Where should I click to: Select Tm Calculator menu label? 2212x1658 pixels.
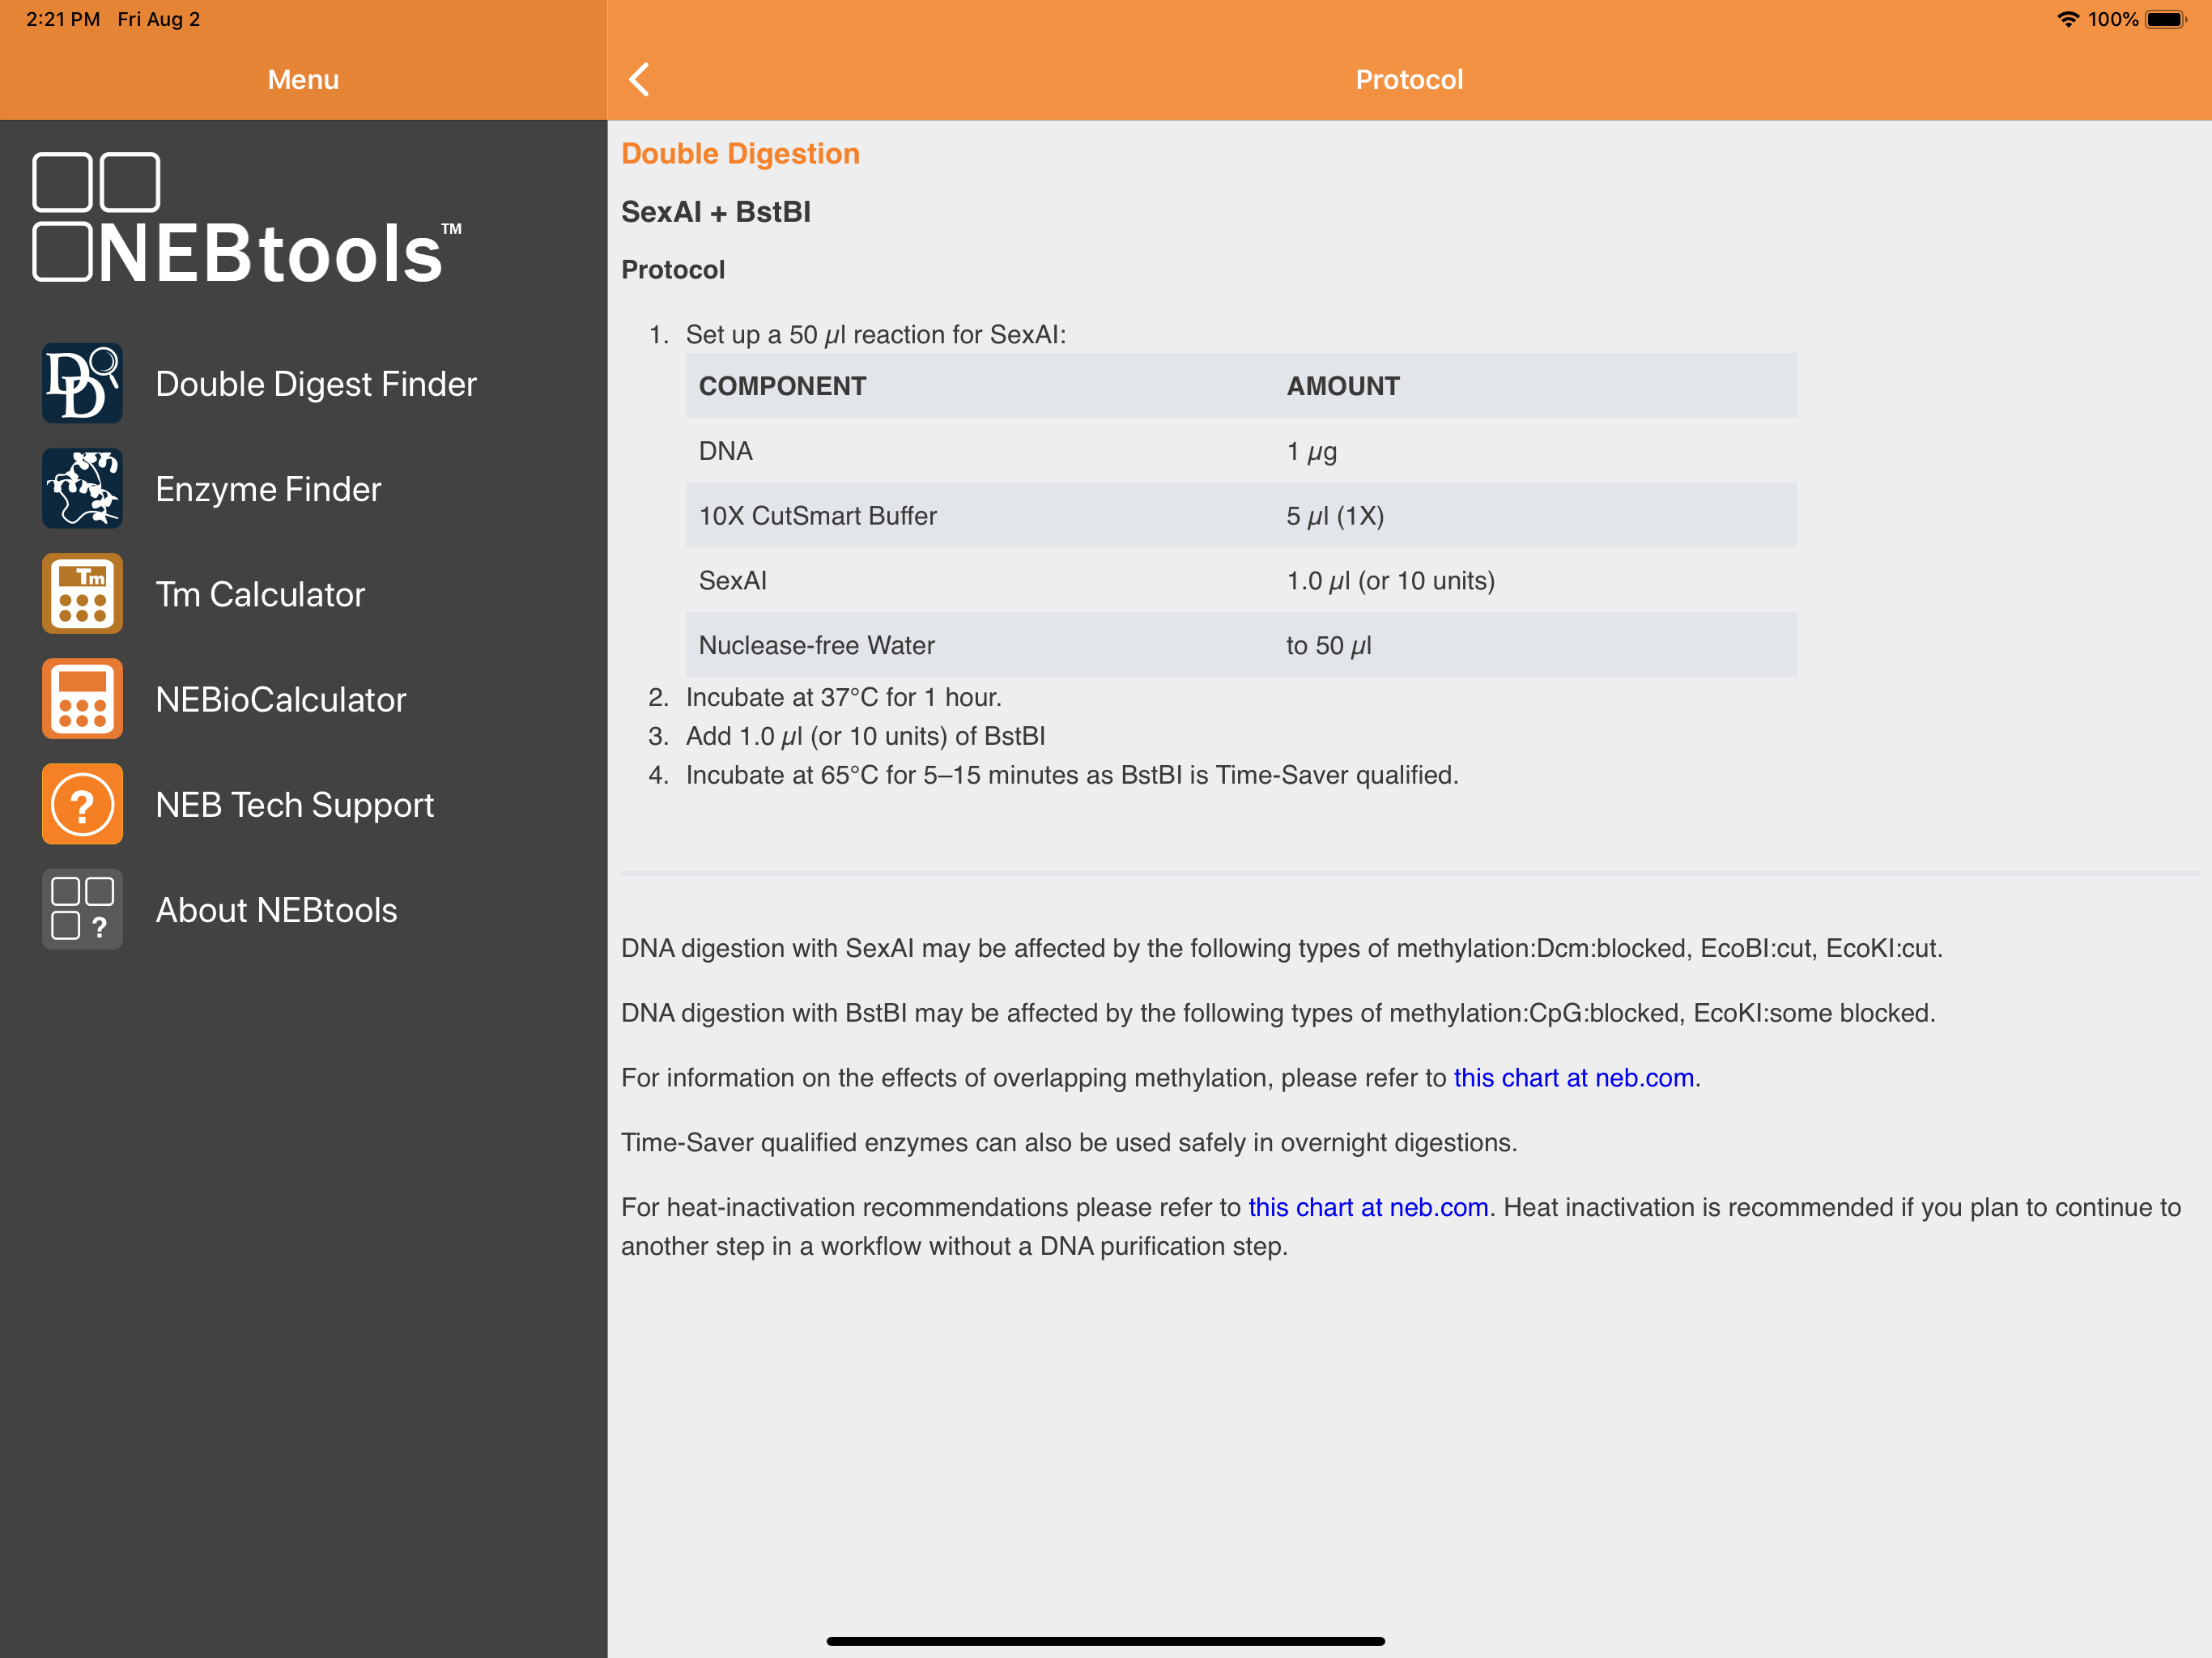(x=260, y=594)
